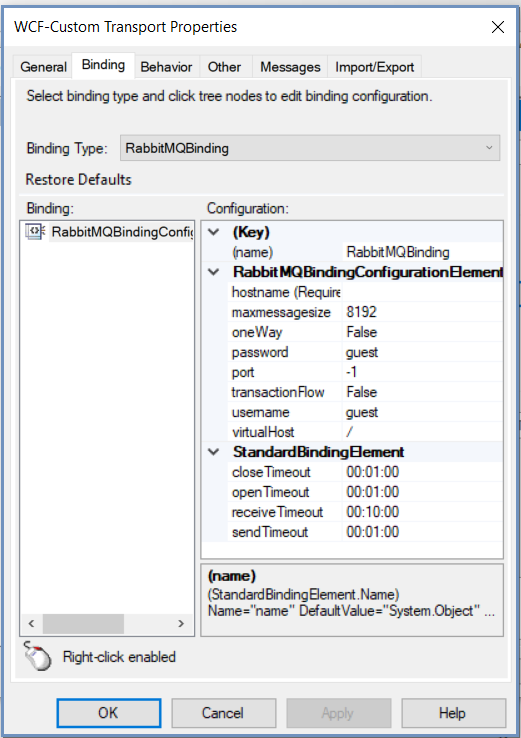Select the port value -1

coord(422,372)
